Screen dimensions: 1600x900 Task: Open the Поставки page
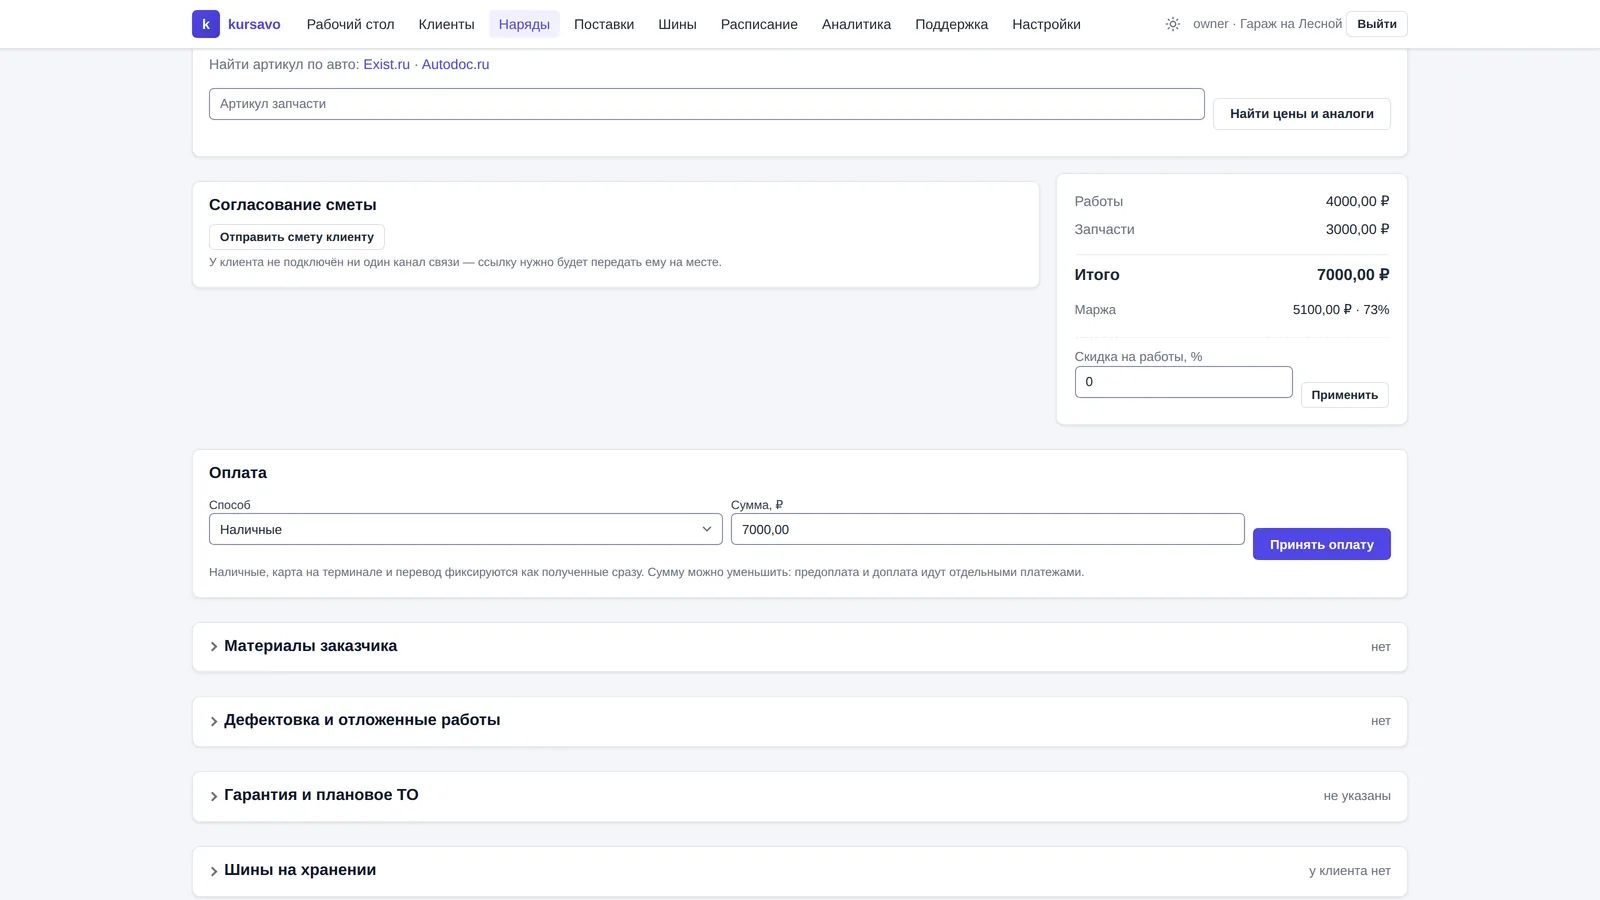(604, 24)
